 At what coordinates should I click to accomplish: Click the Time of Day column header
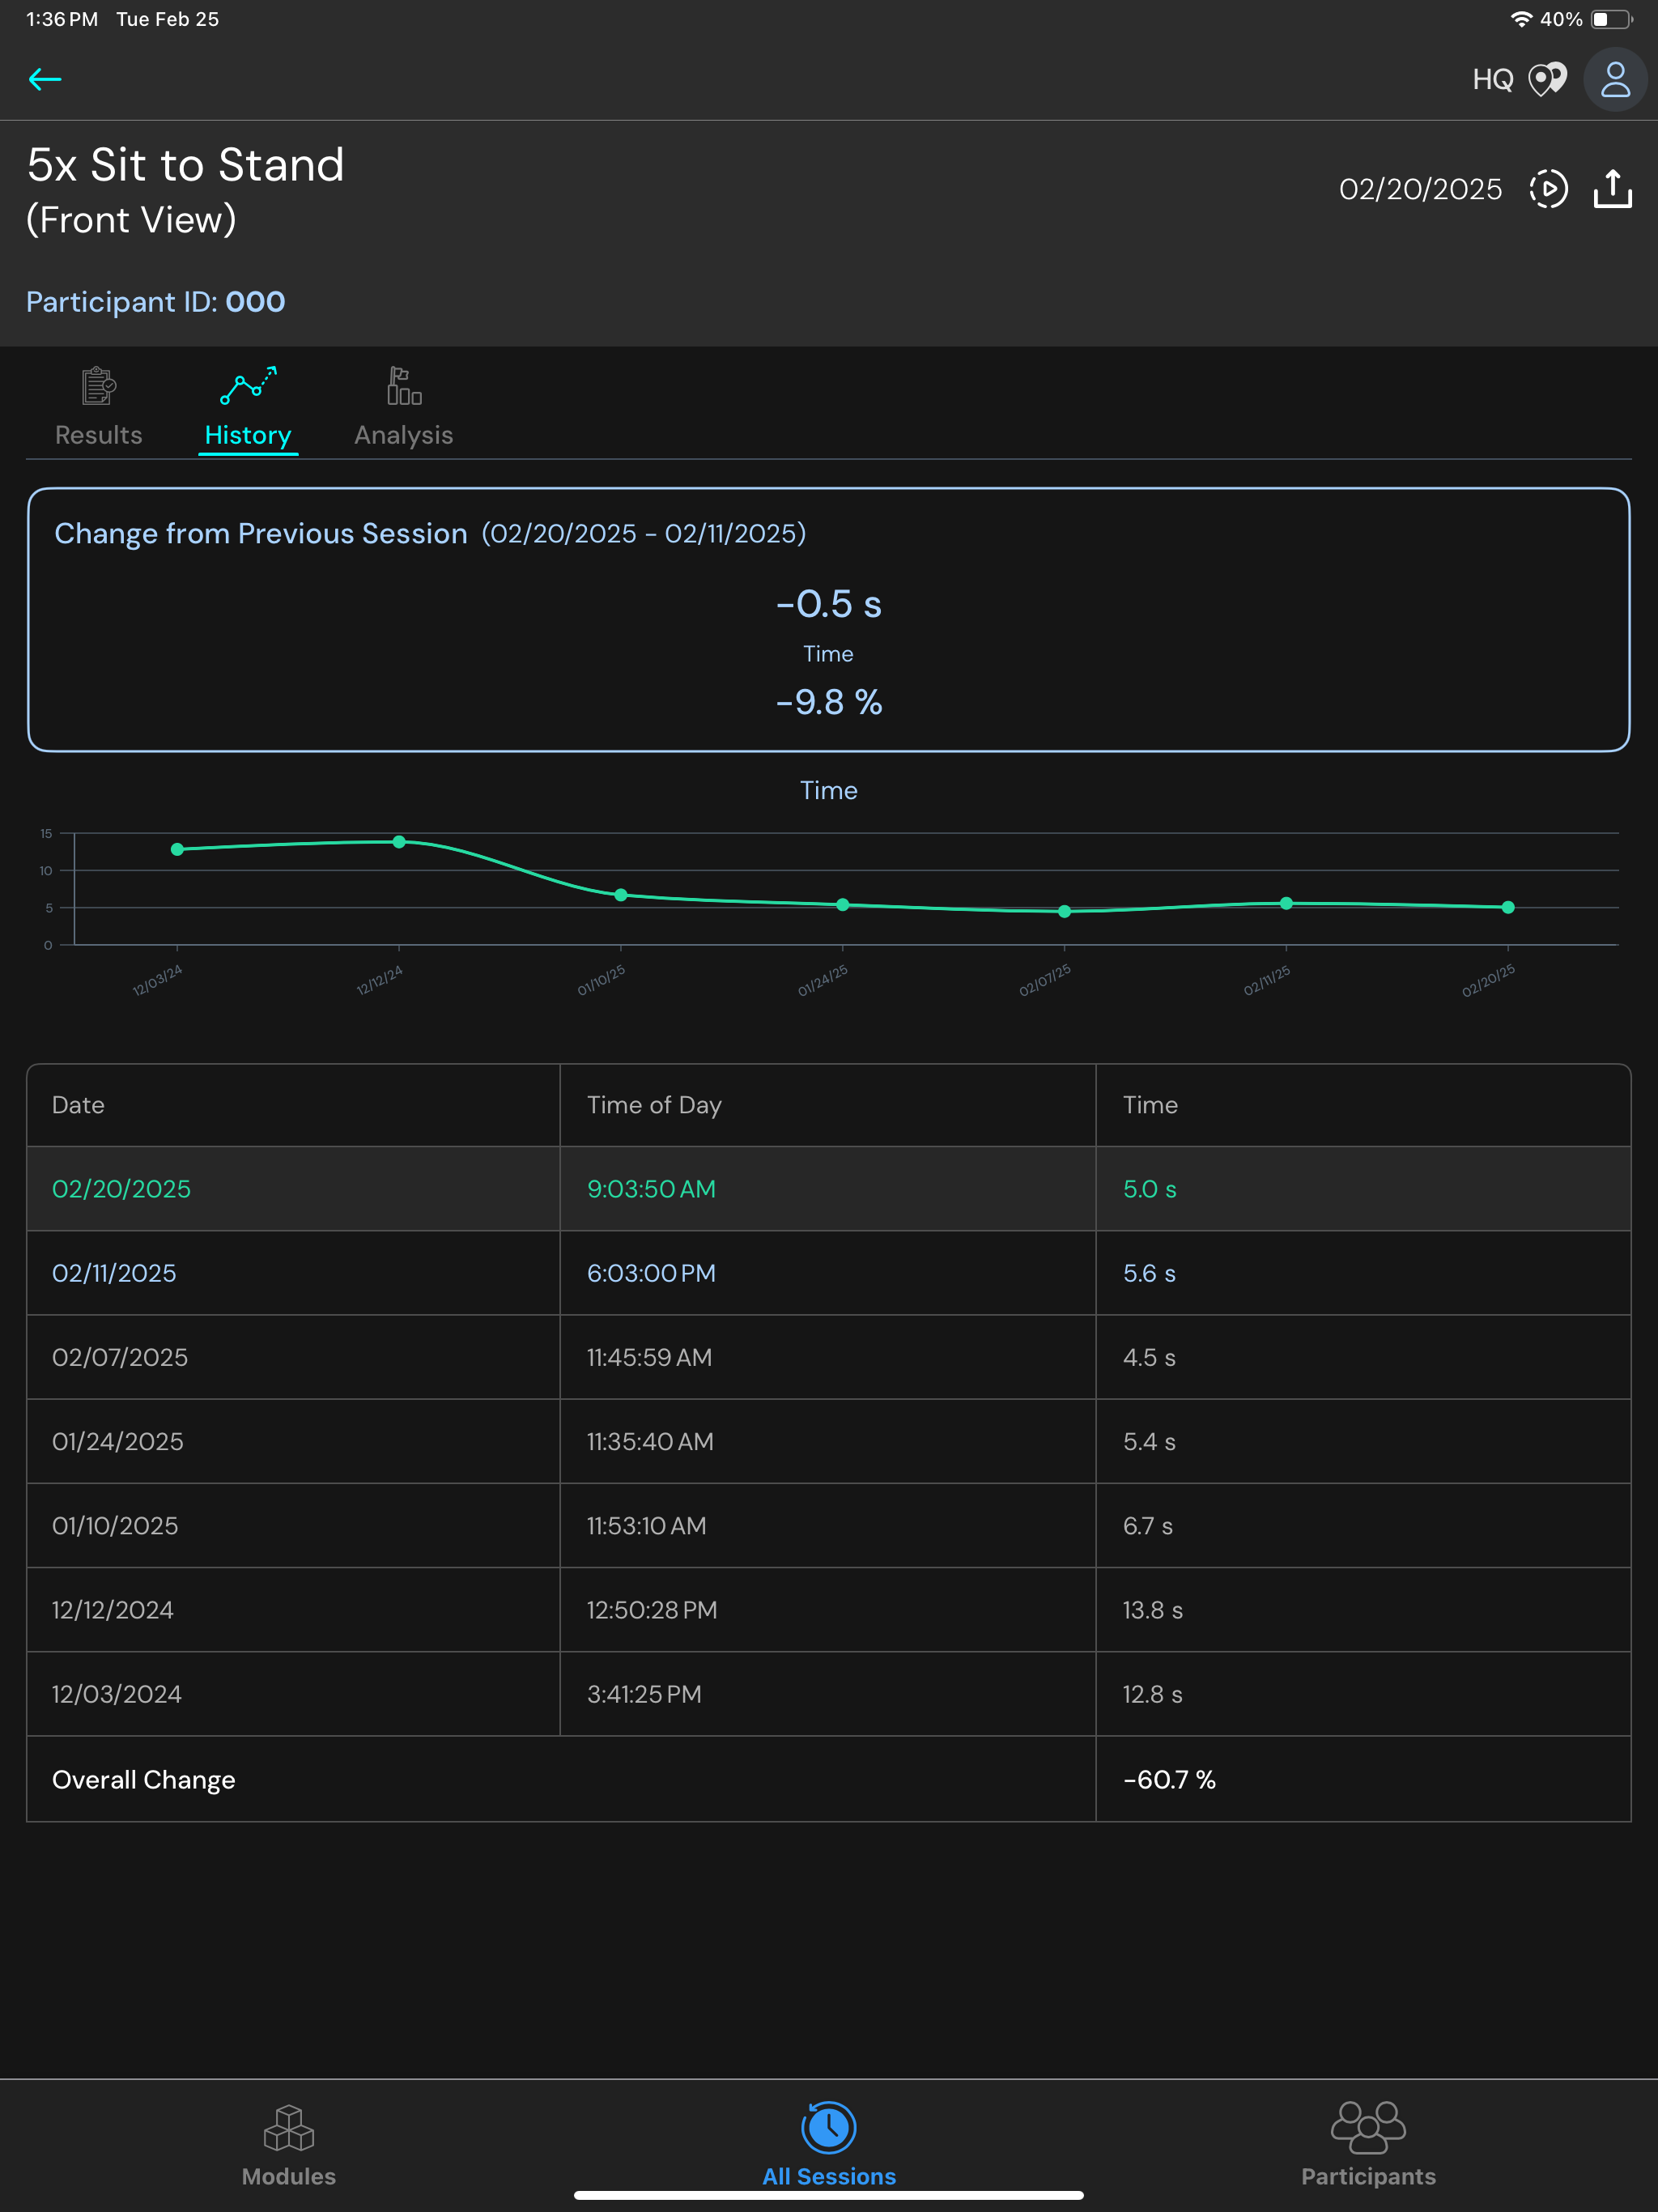[x=654, y=1105]
